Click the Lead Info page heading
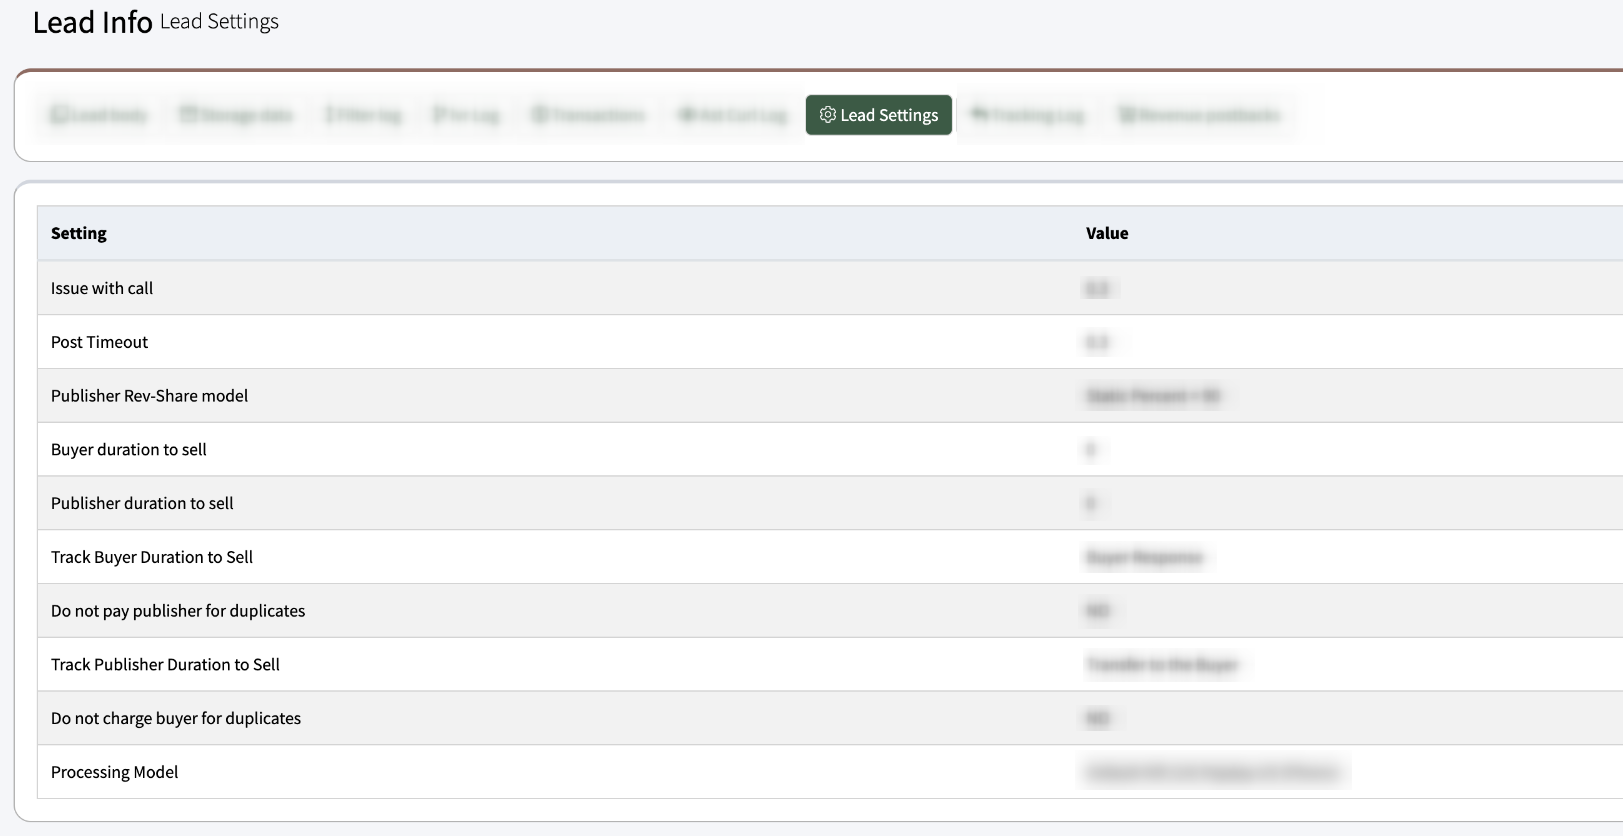 coord(92,22)
